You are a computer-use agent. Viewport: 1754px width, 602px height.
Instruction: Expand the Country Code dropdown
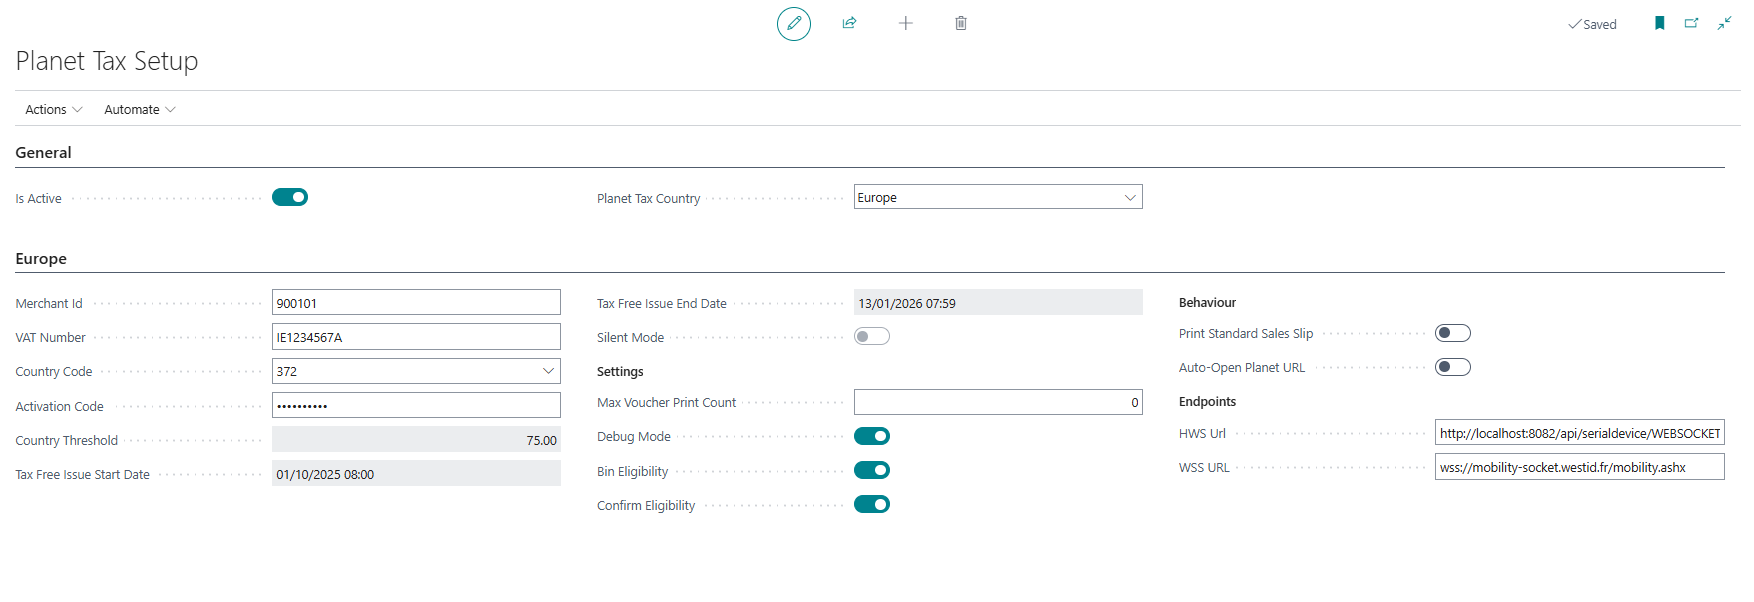click(548, 371)
